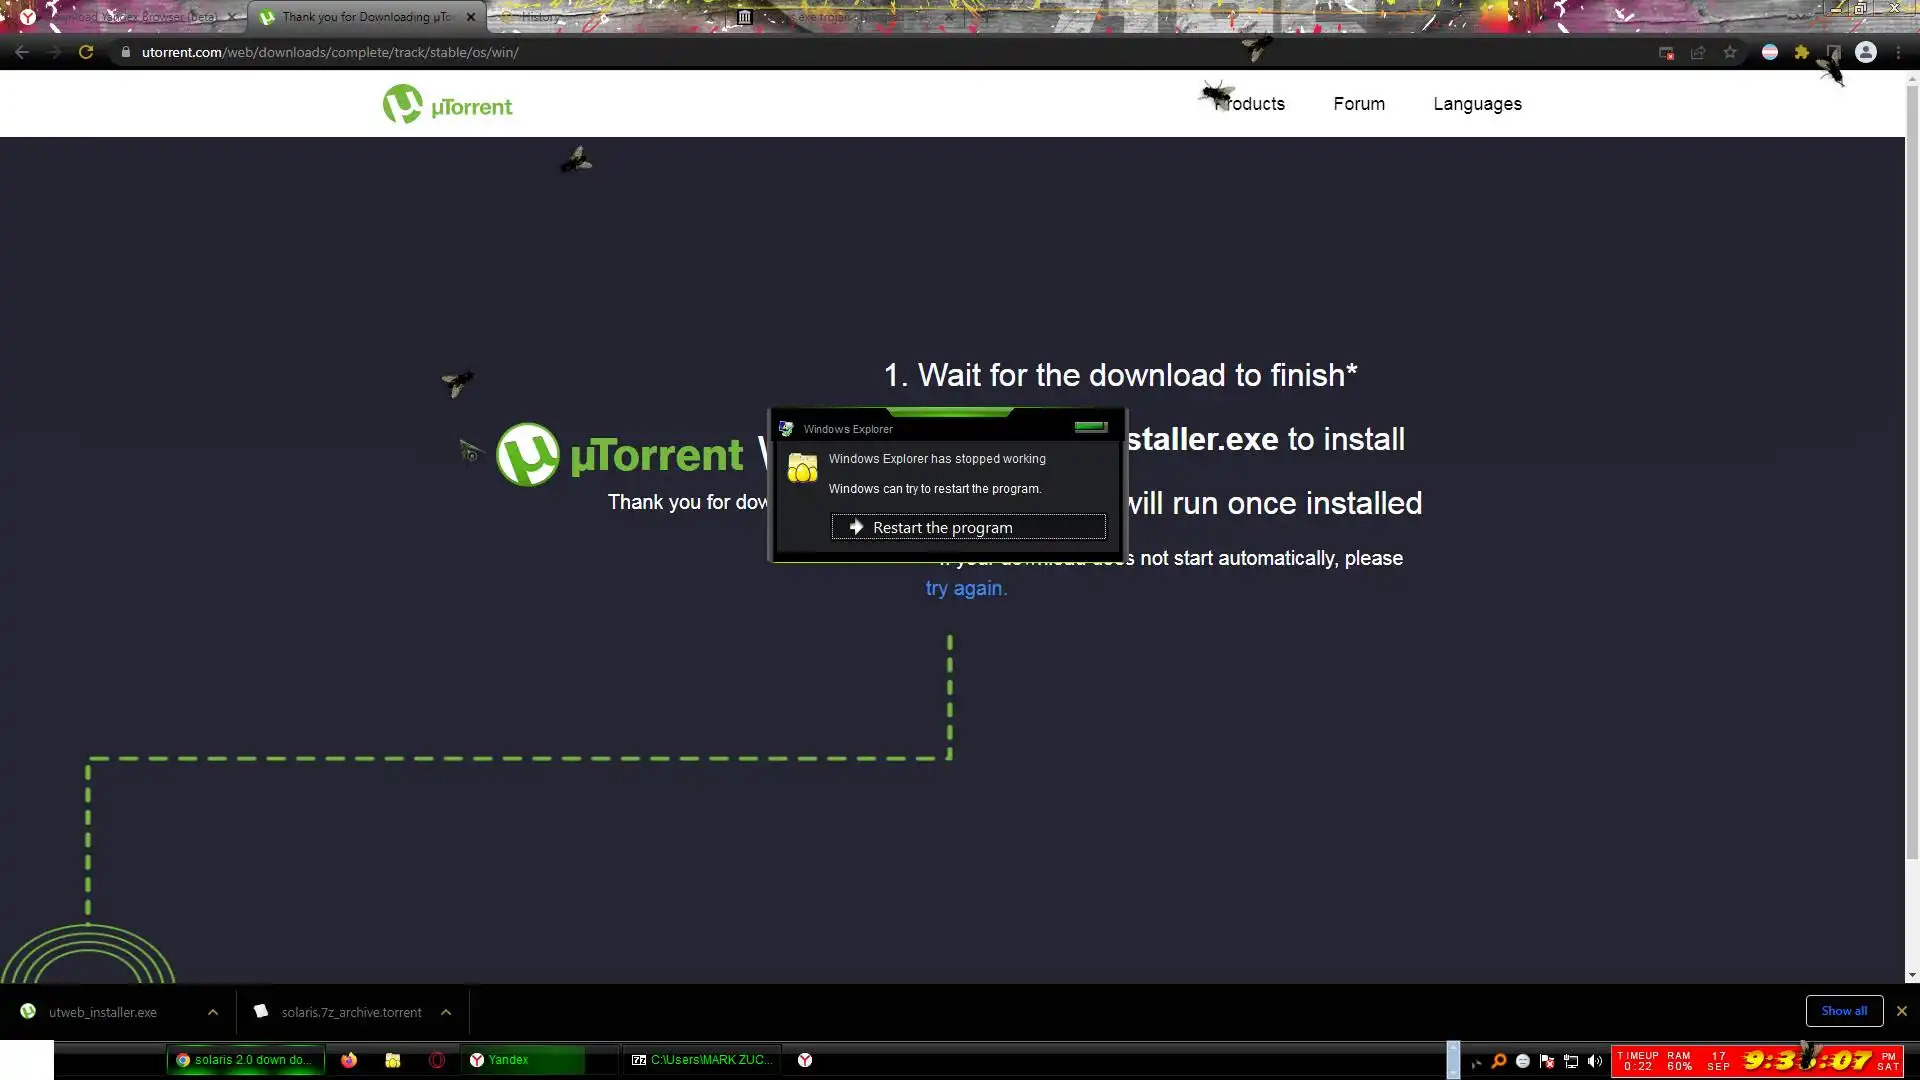Open the Chrome three-dot menu
The height and width of the screenshot is (1080, 1920).
point(1898,53)
